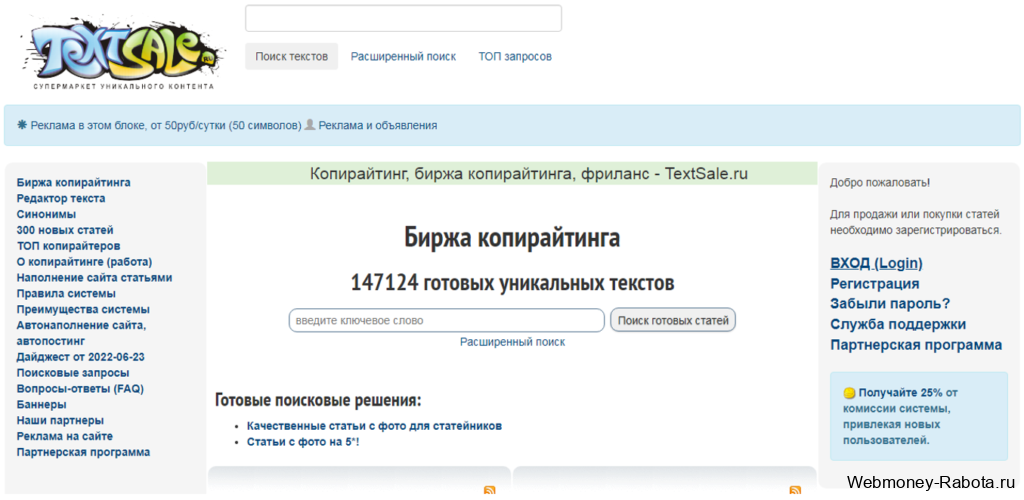
Task: Click the keyword field введите ключевое слово
Action: click(447, 320)
